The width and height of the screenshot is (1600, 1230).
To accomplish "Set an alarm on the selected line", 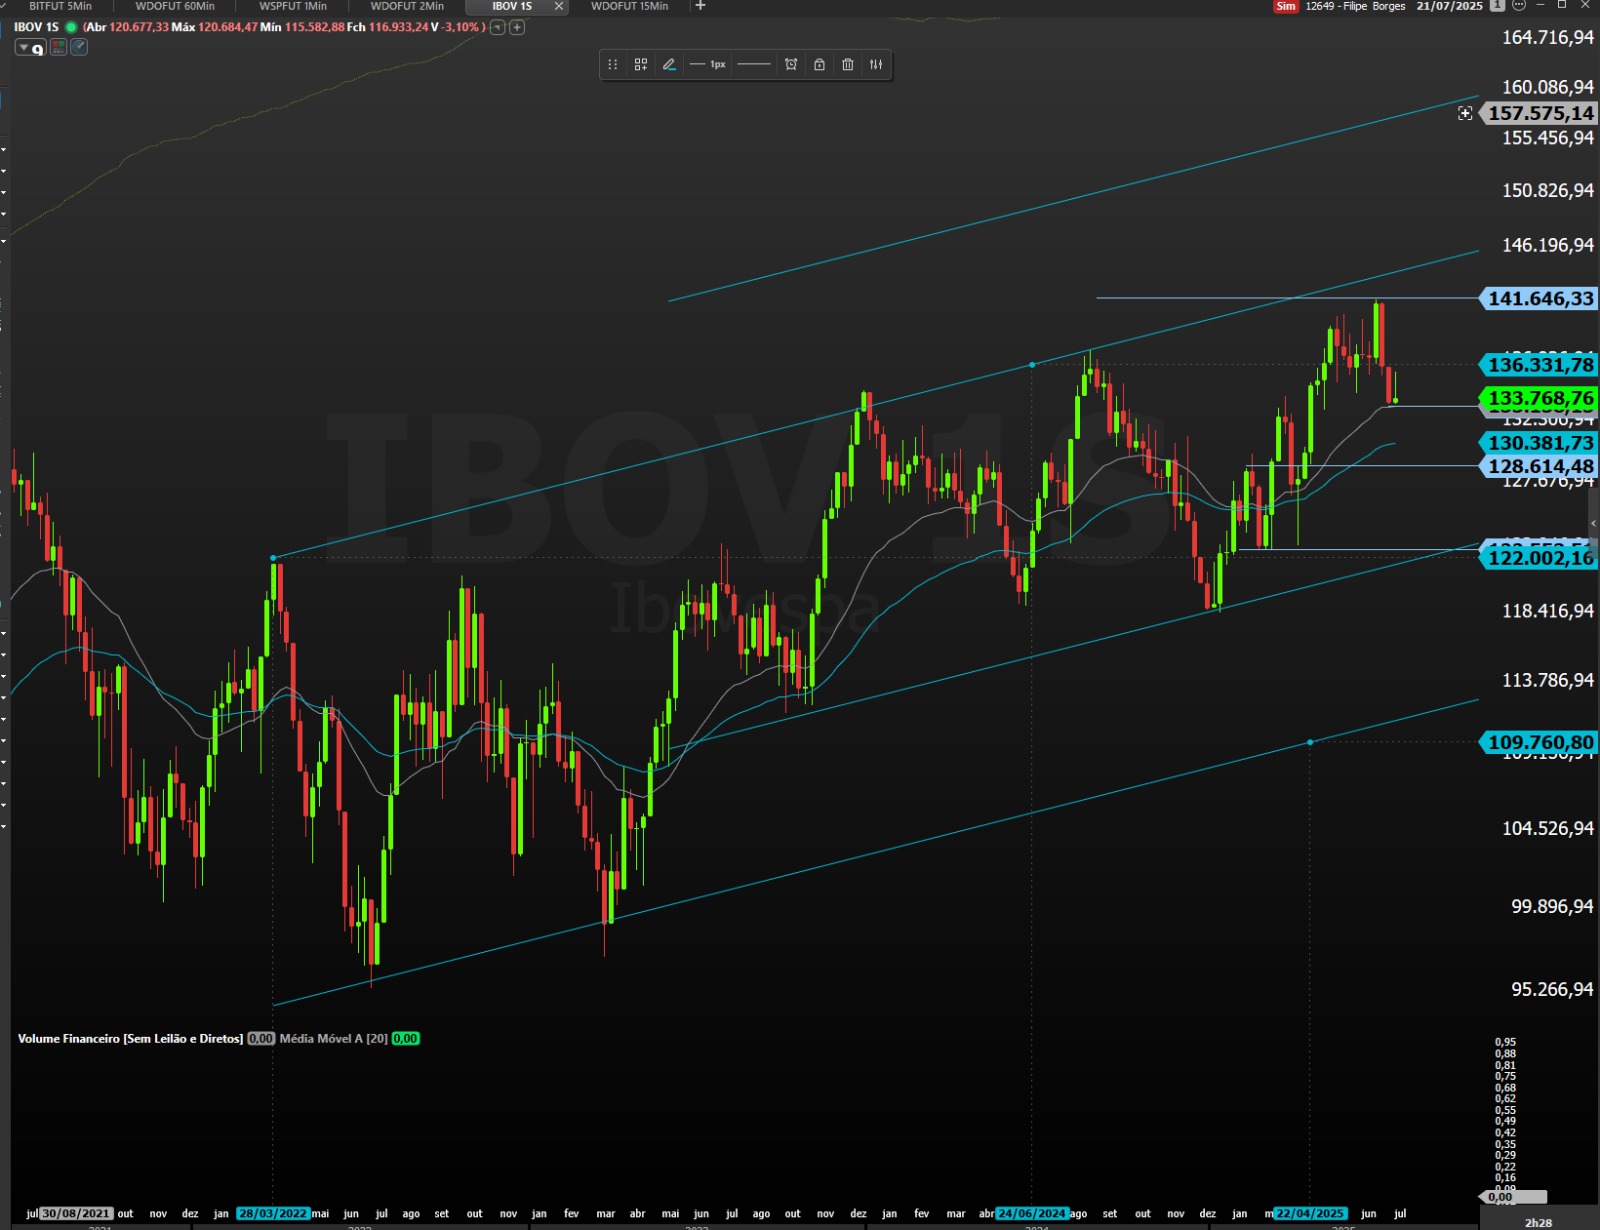I will [791, 64].
